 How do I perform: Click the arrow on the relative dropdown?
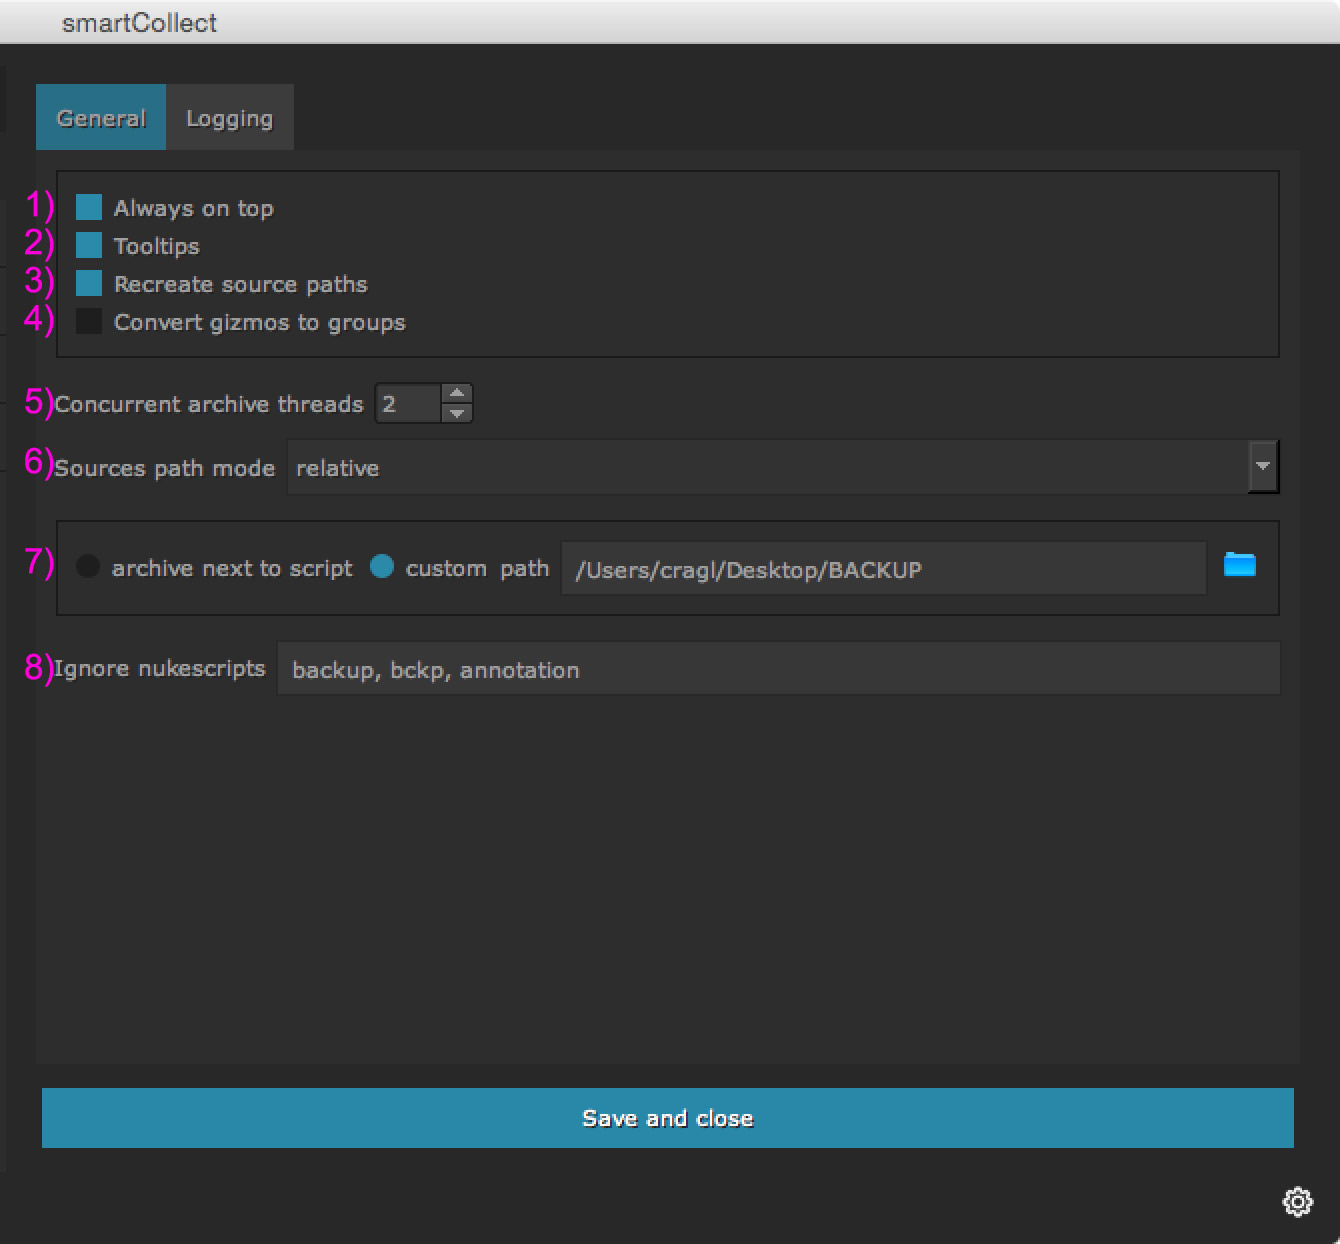tap(1263, 467)
